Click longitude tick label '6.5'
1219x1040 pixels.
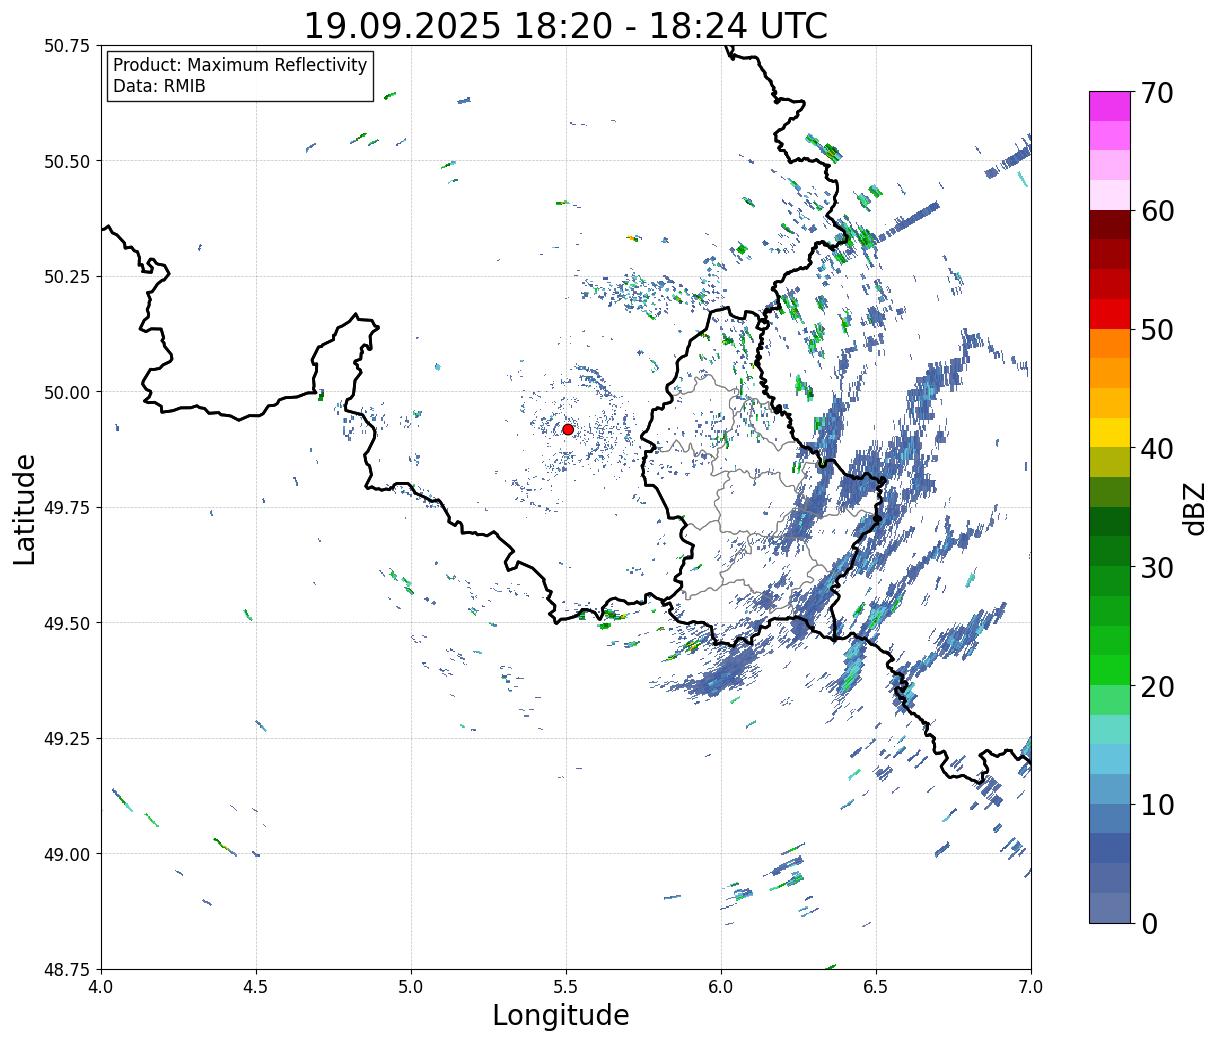pyautogui.click(x=876, y=986)
